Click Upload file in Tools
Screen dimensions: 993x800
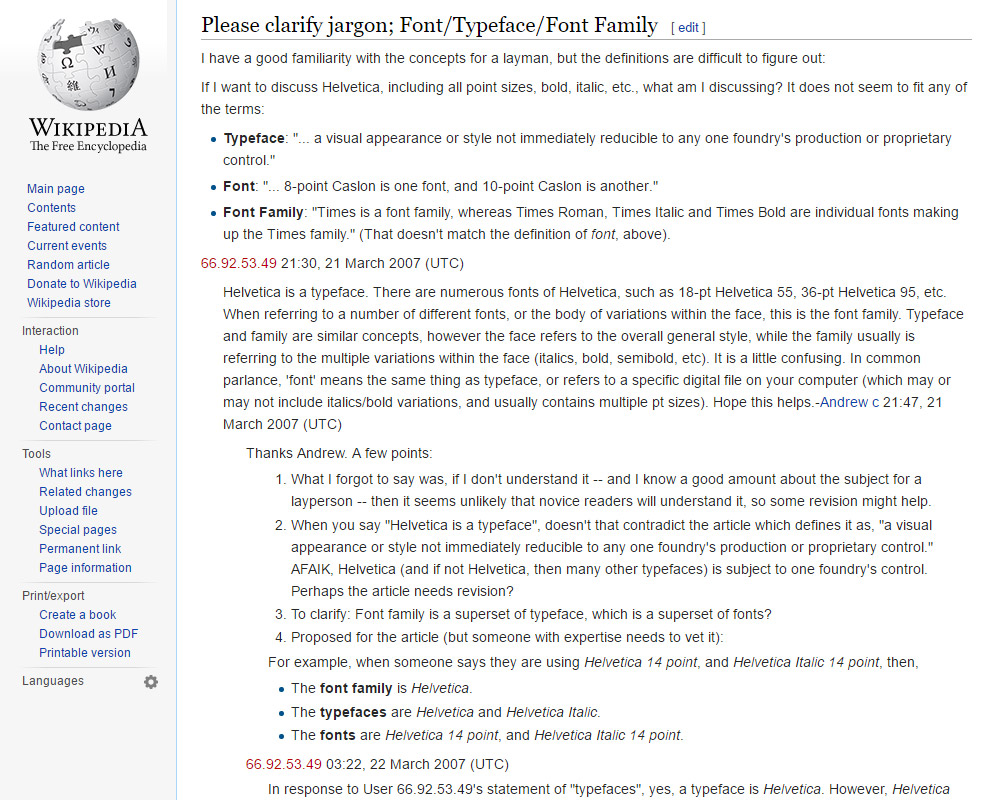68,511
